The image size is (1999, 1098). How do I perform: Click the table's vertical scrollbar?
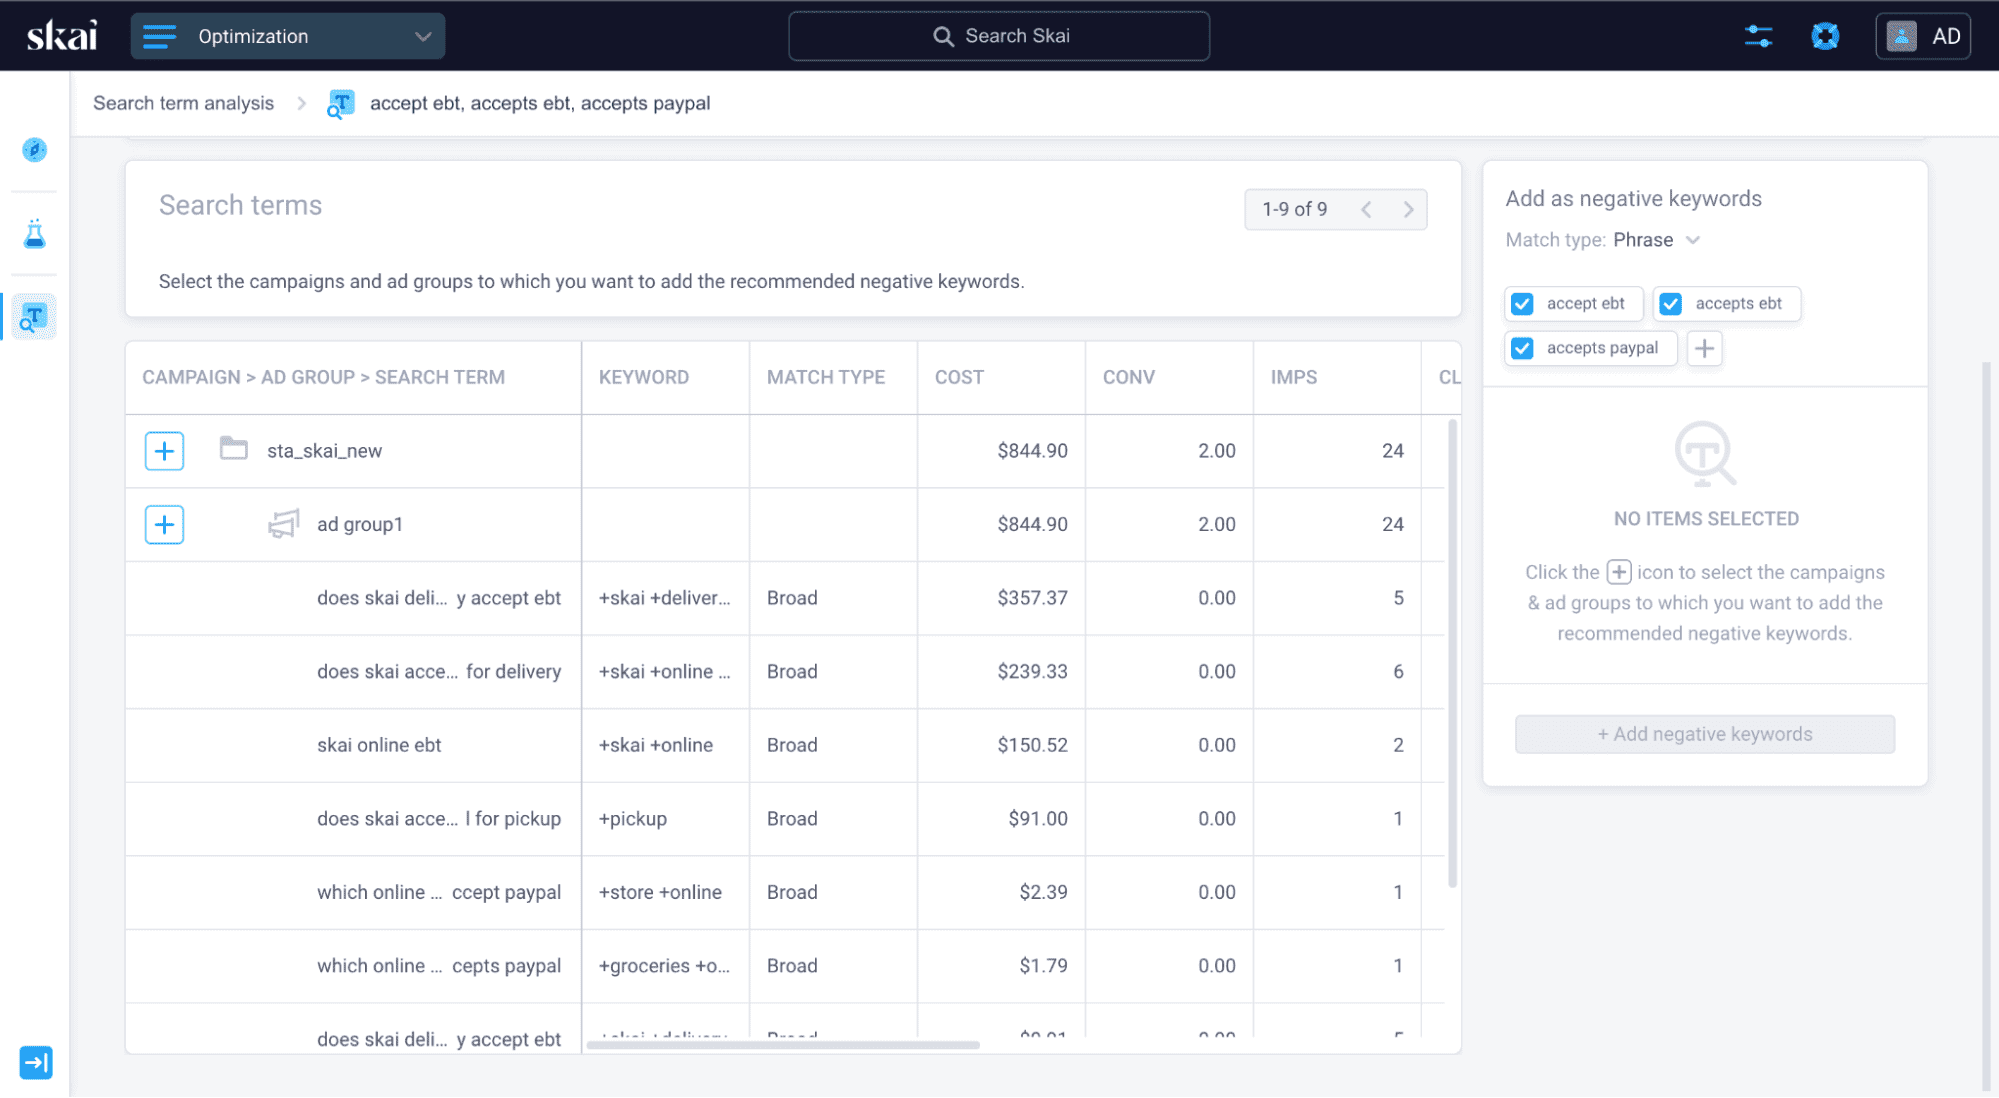1452,653
